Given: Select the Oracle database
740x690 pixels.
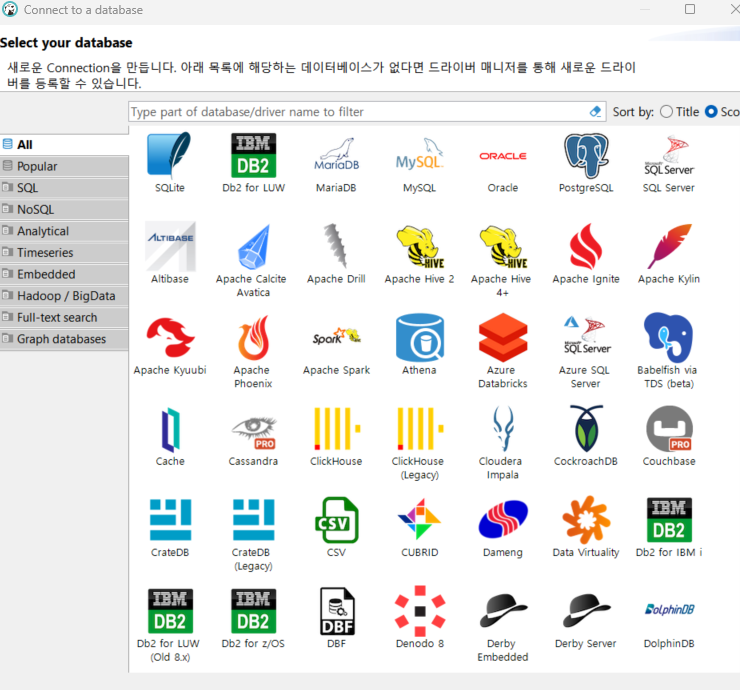Looking at the screenshot, I should (x=503, y=156).
